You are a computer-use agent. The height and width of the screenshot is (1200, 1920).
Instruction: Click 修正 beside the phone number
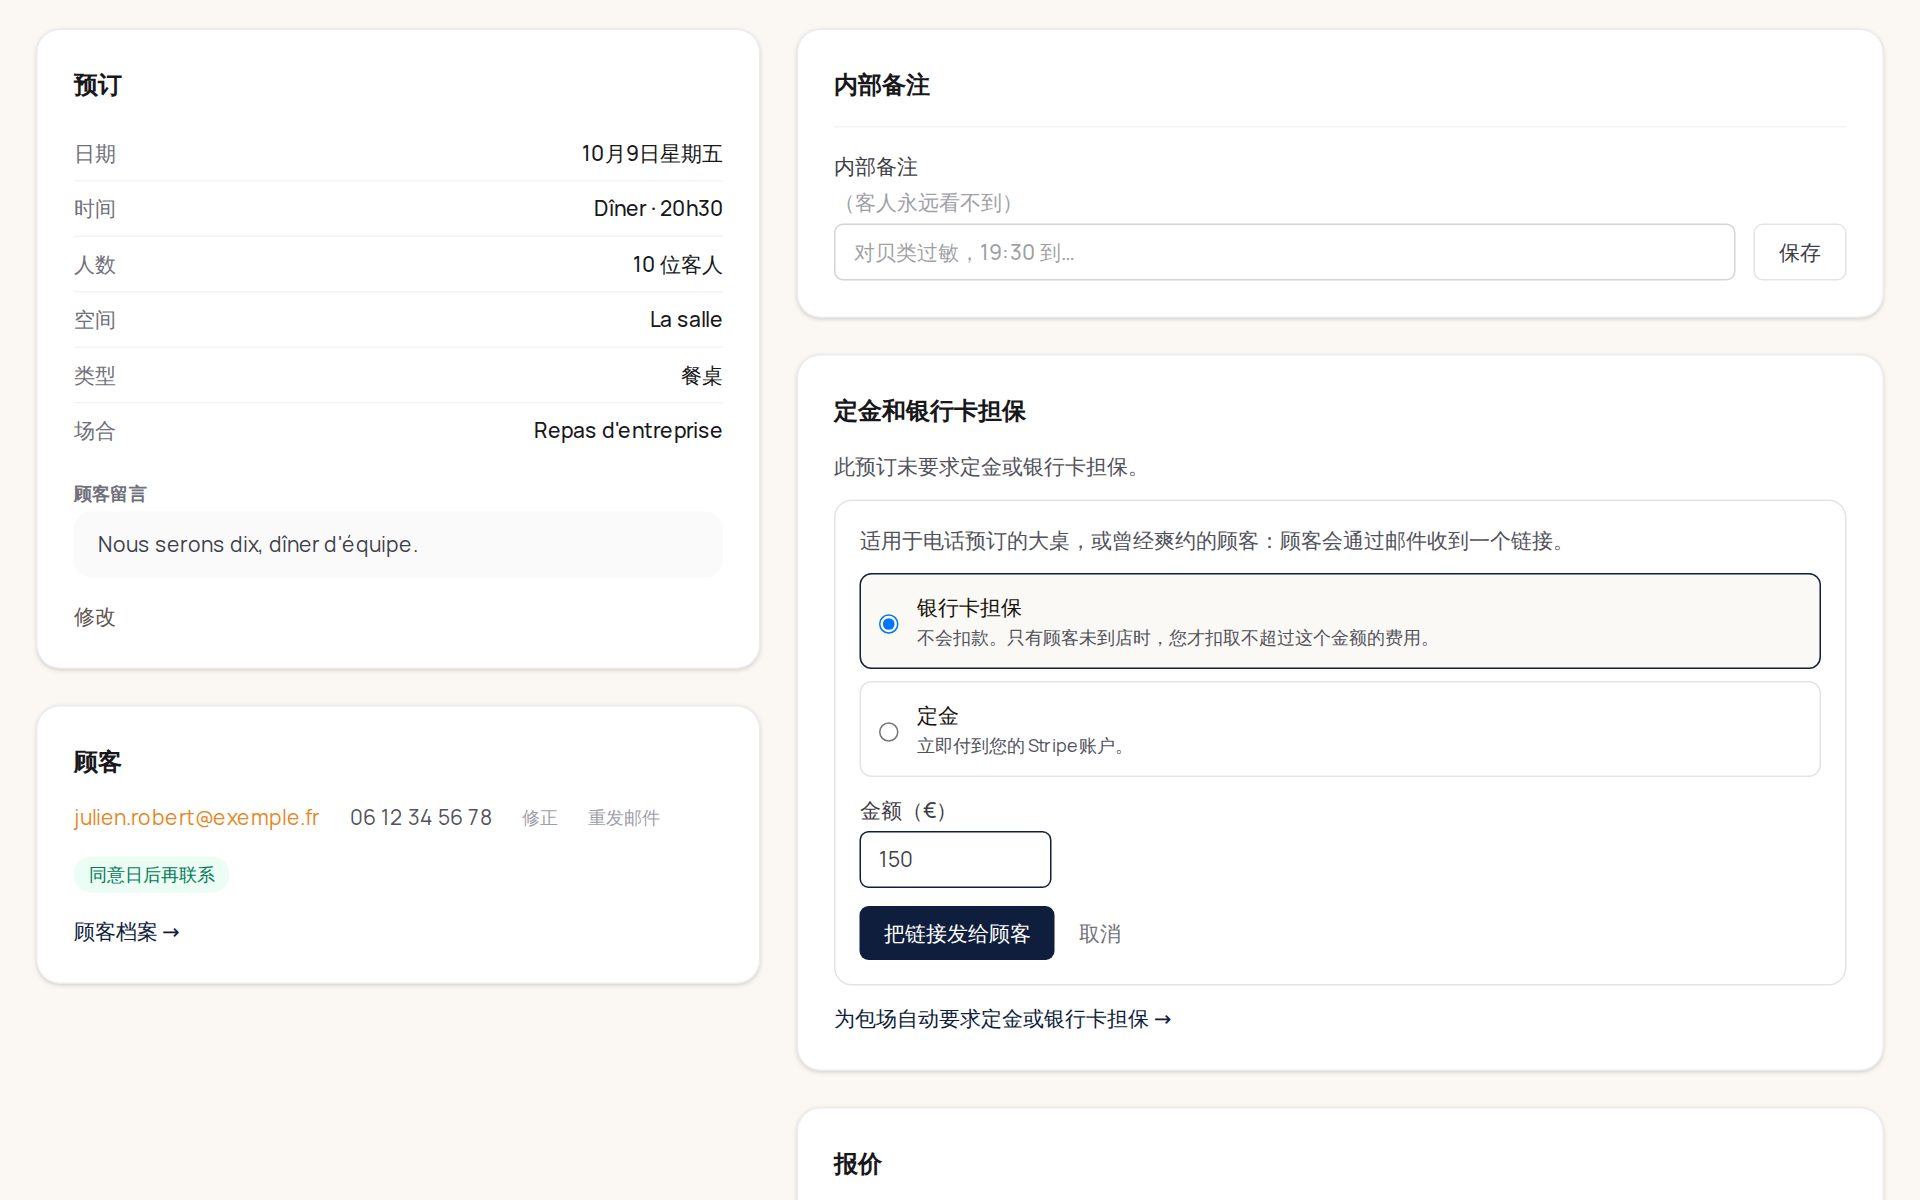point(539,818)
